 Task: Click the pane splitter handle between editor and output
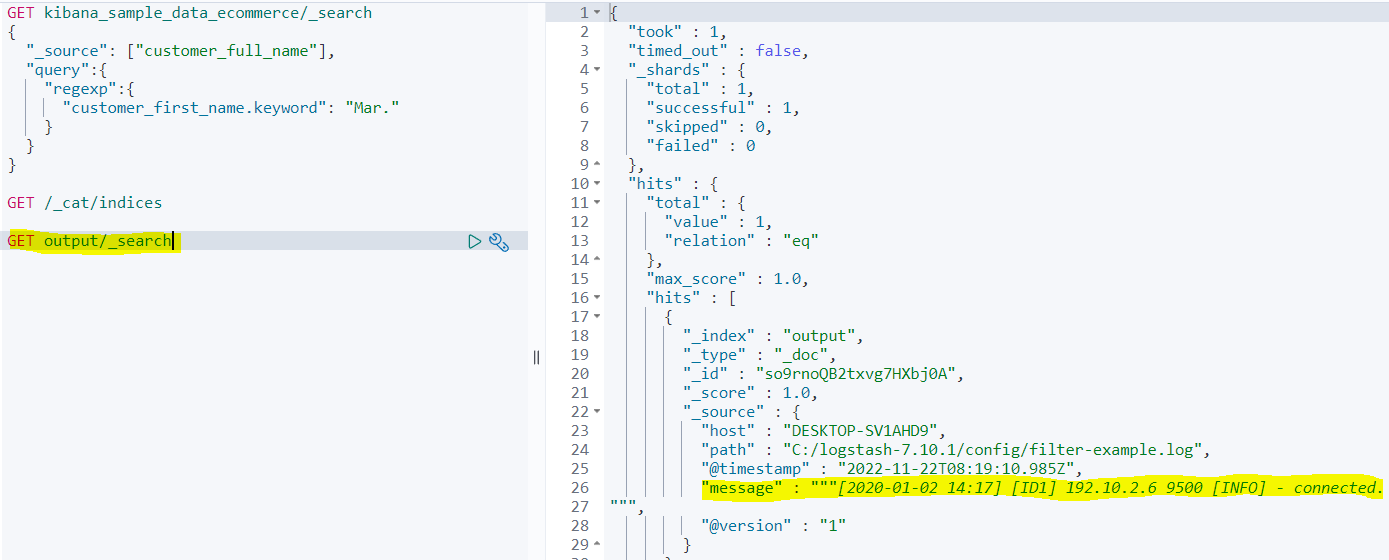point(536,357)
